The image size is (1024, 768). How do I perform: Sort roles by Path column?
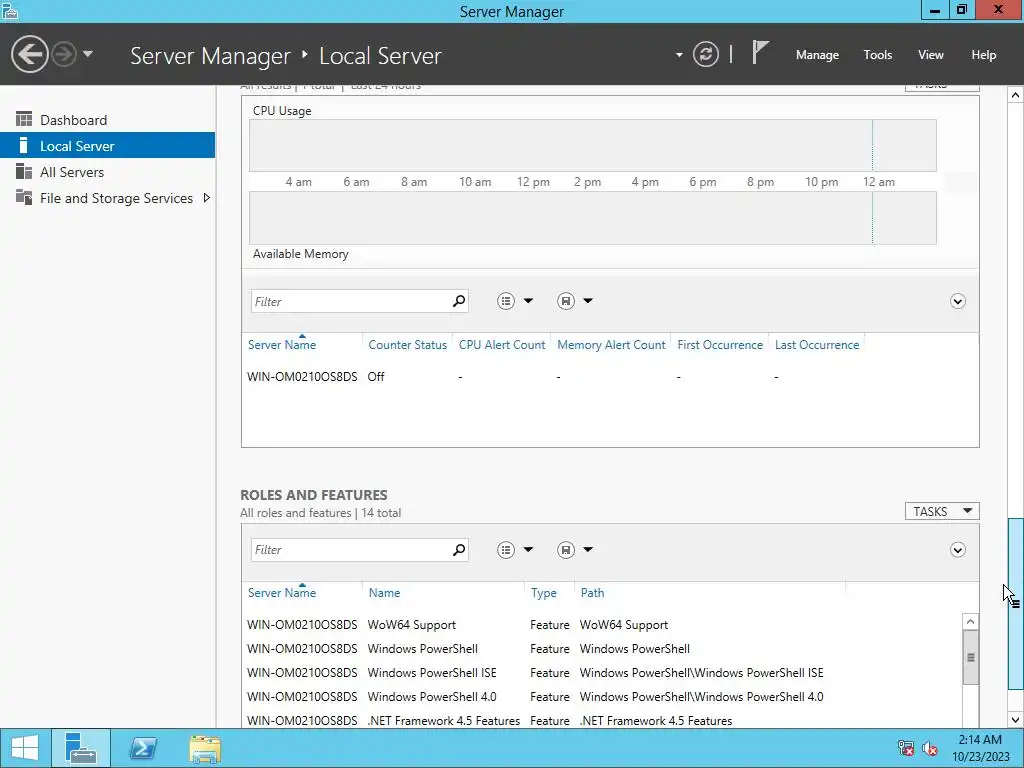click(592, 593)
